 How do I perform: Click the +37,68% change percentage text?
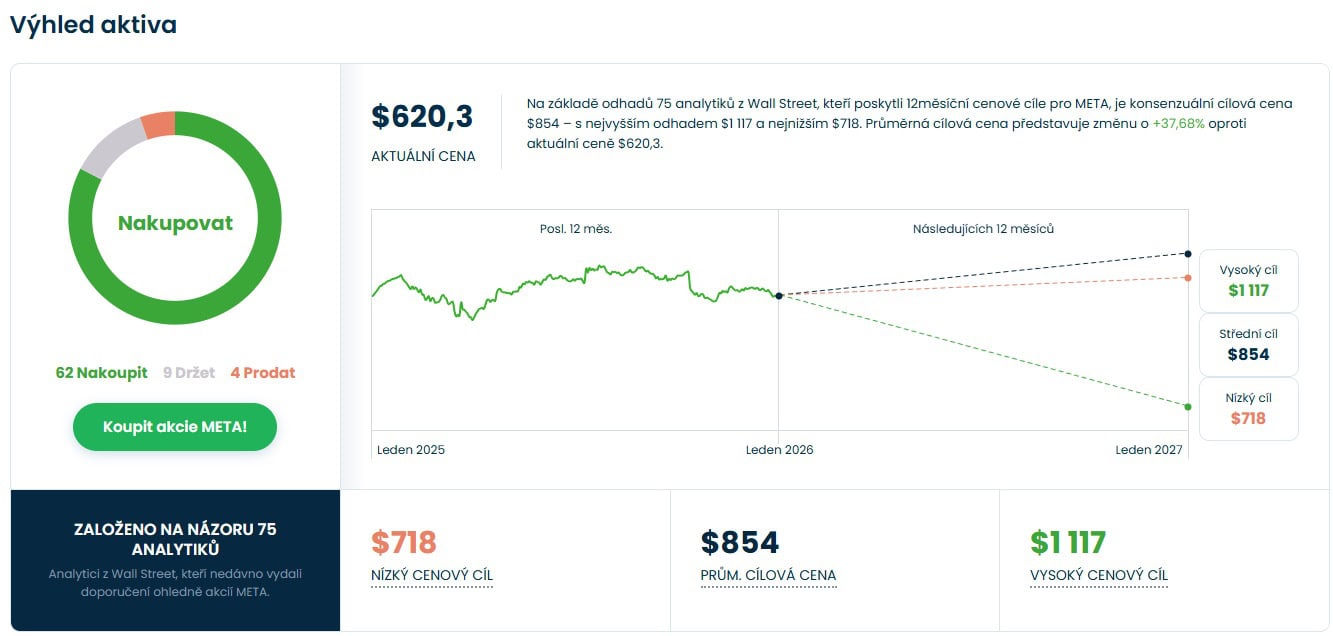[x=1178, y=124]
